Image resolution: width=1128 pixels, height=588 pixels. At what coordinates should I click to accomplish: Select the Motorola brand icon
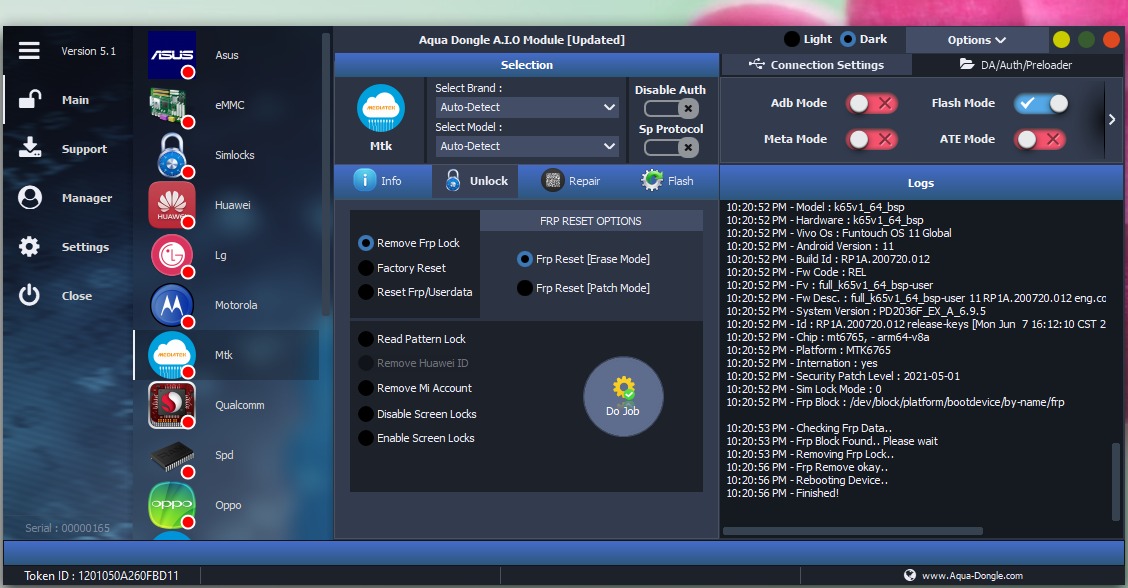point(172,305)
